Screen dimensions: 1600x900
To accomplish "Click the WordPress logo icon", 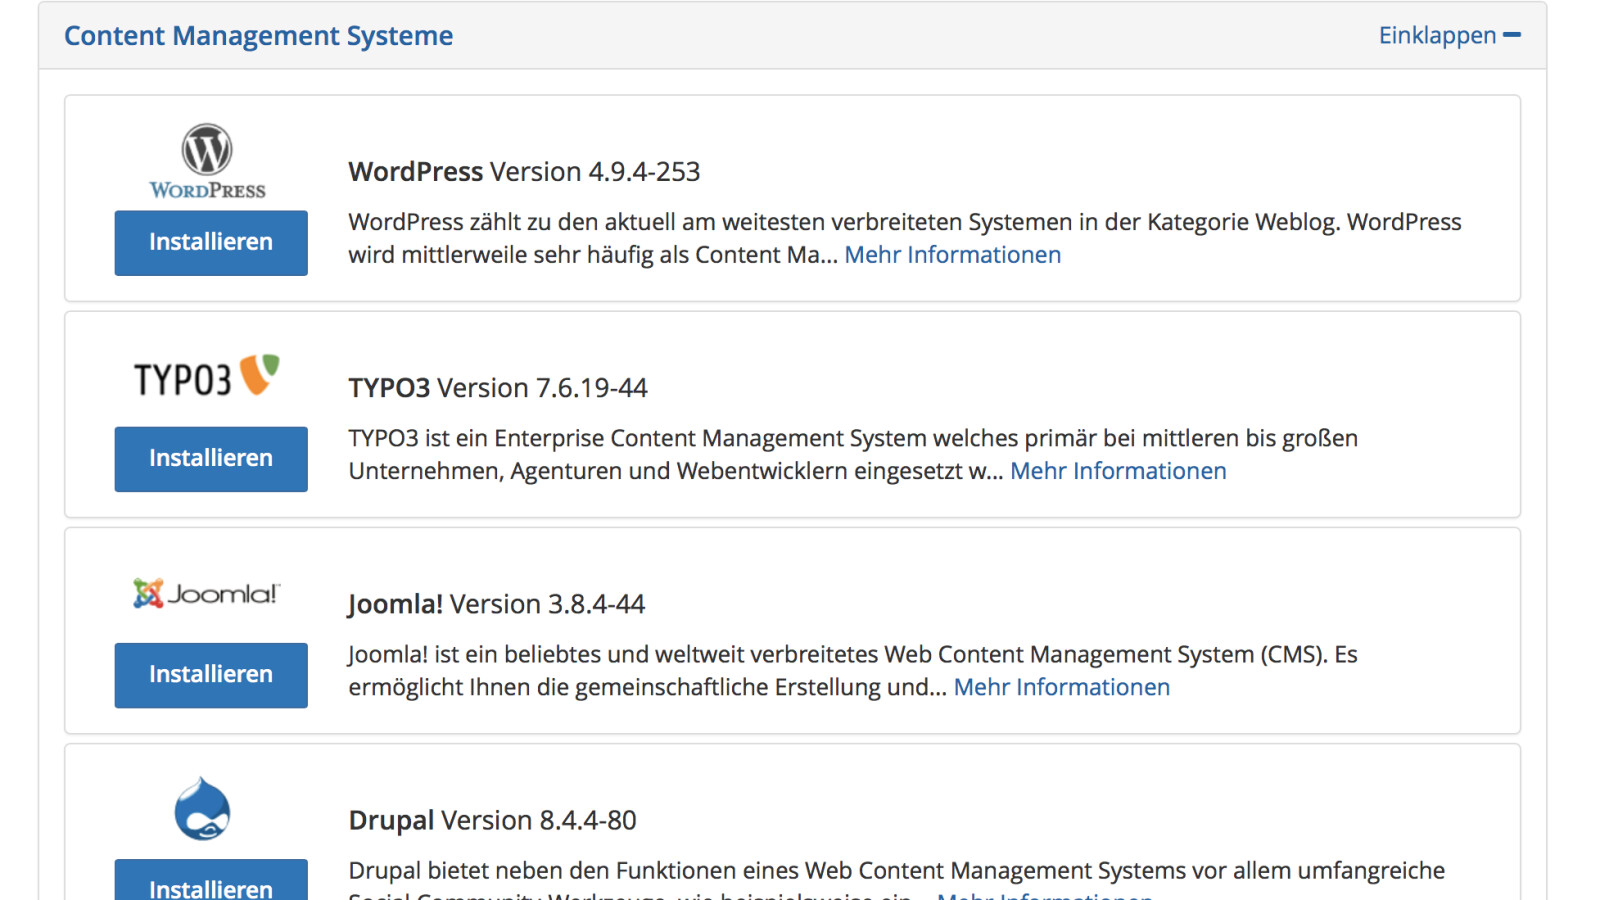I will click(x=207, y=158).
